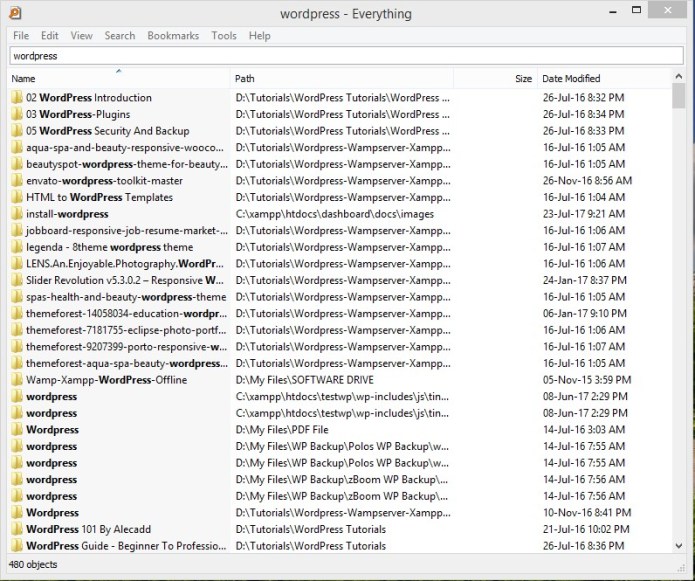695x581 pixels.
Task: Select the install-wordpress folder name
Action: click(67, 214)
